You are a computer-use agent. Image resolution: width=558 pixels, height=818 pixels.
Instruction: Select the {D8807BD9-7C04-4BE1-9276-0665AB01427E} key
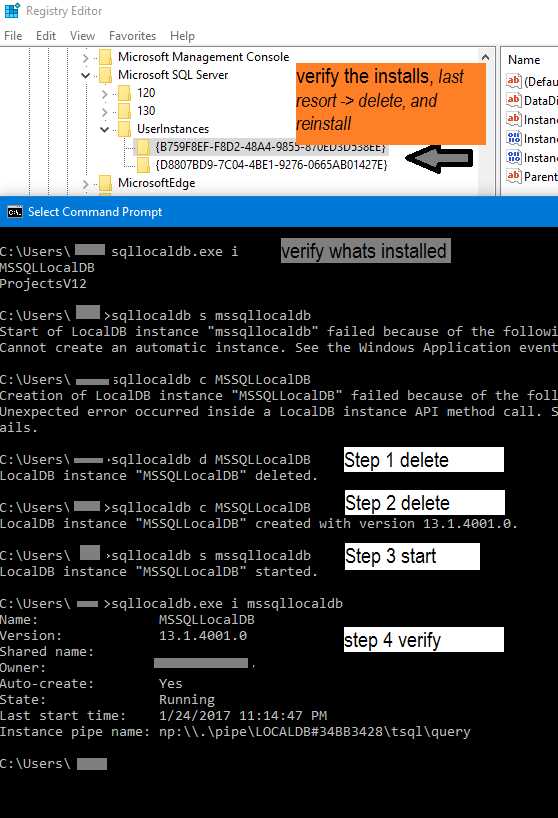click(x=271, y=165)
